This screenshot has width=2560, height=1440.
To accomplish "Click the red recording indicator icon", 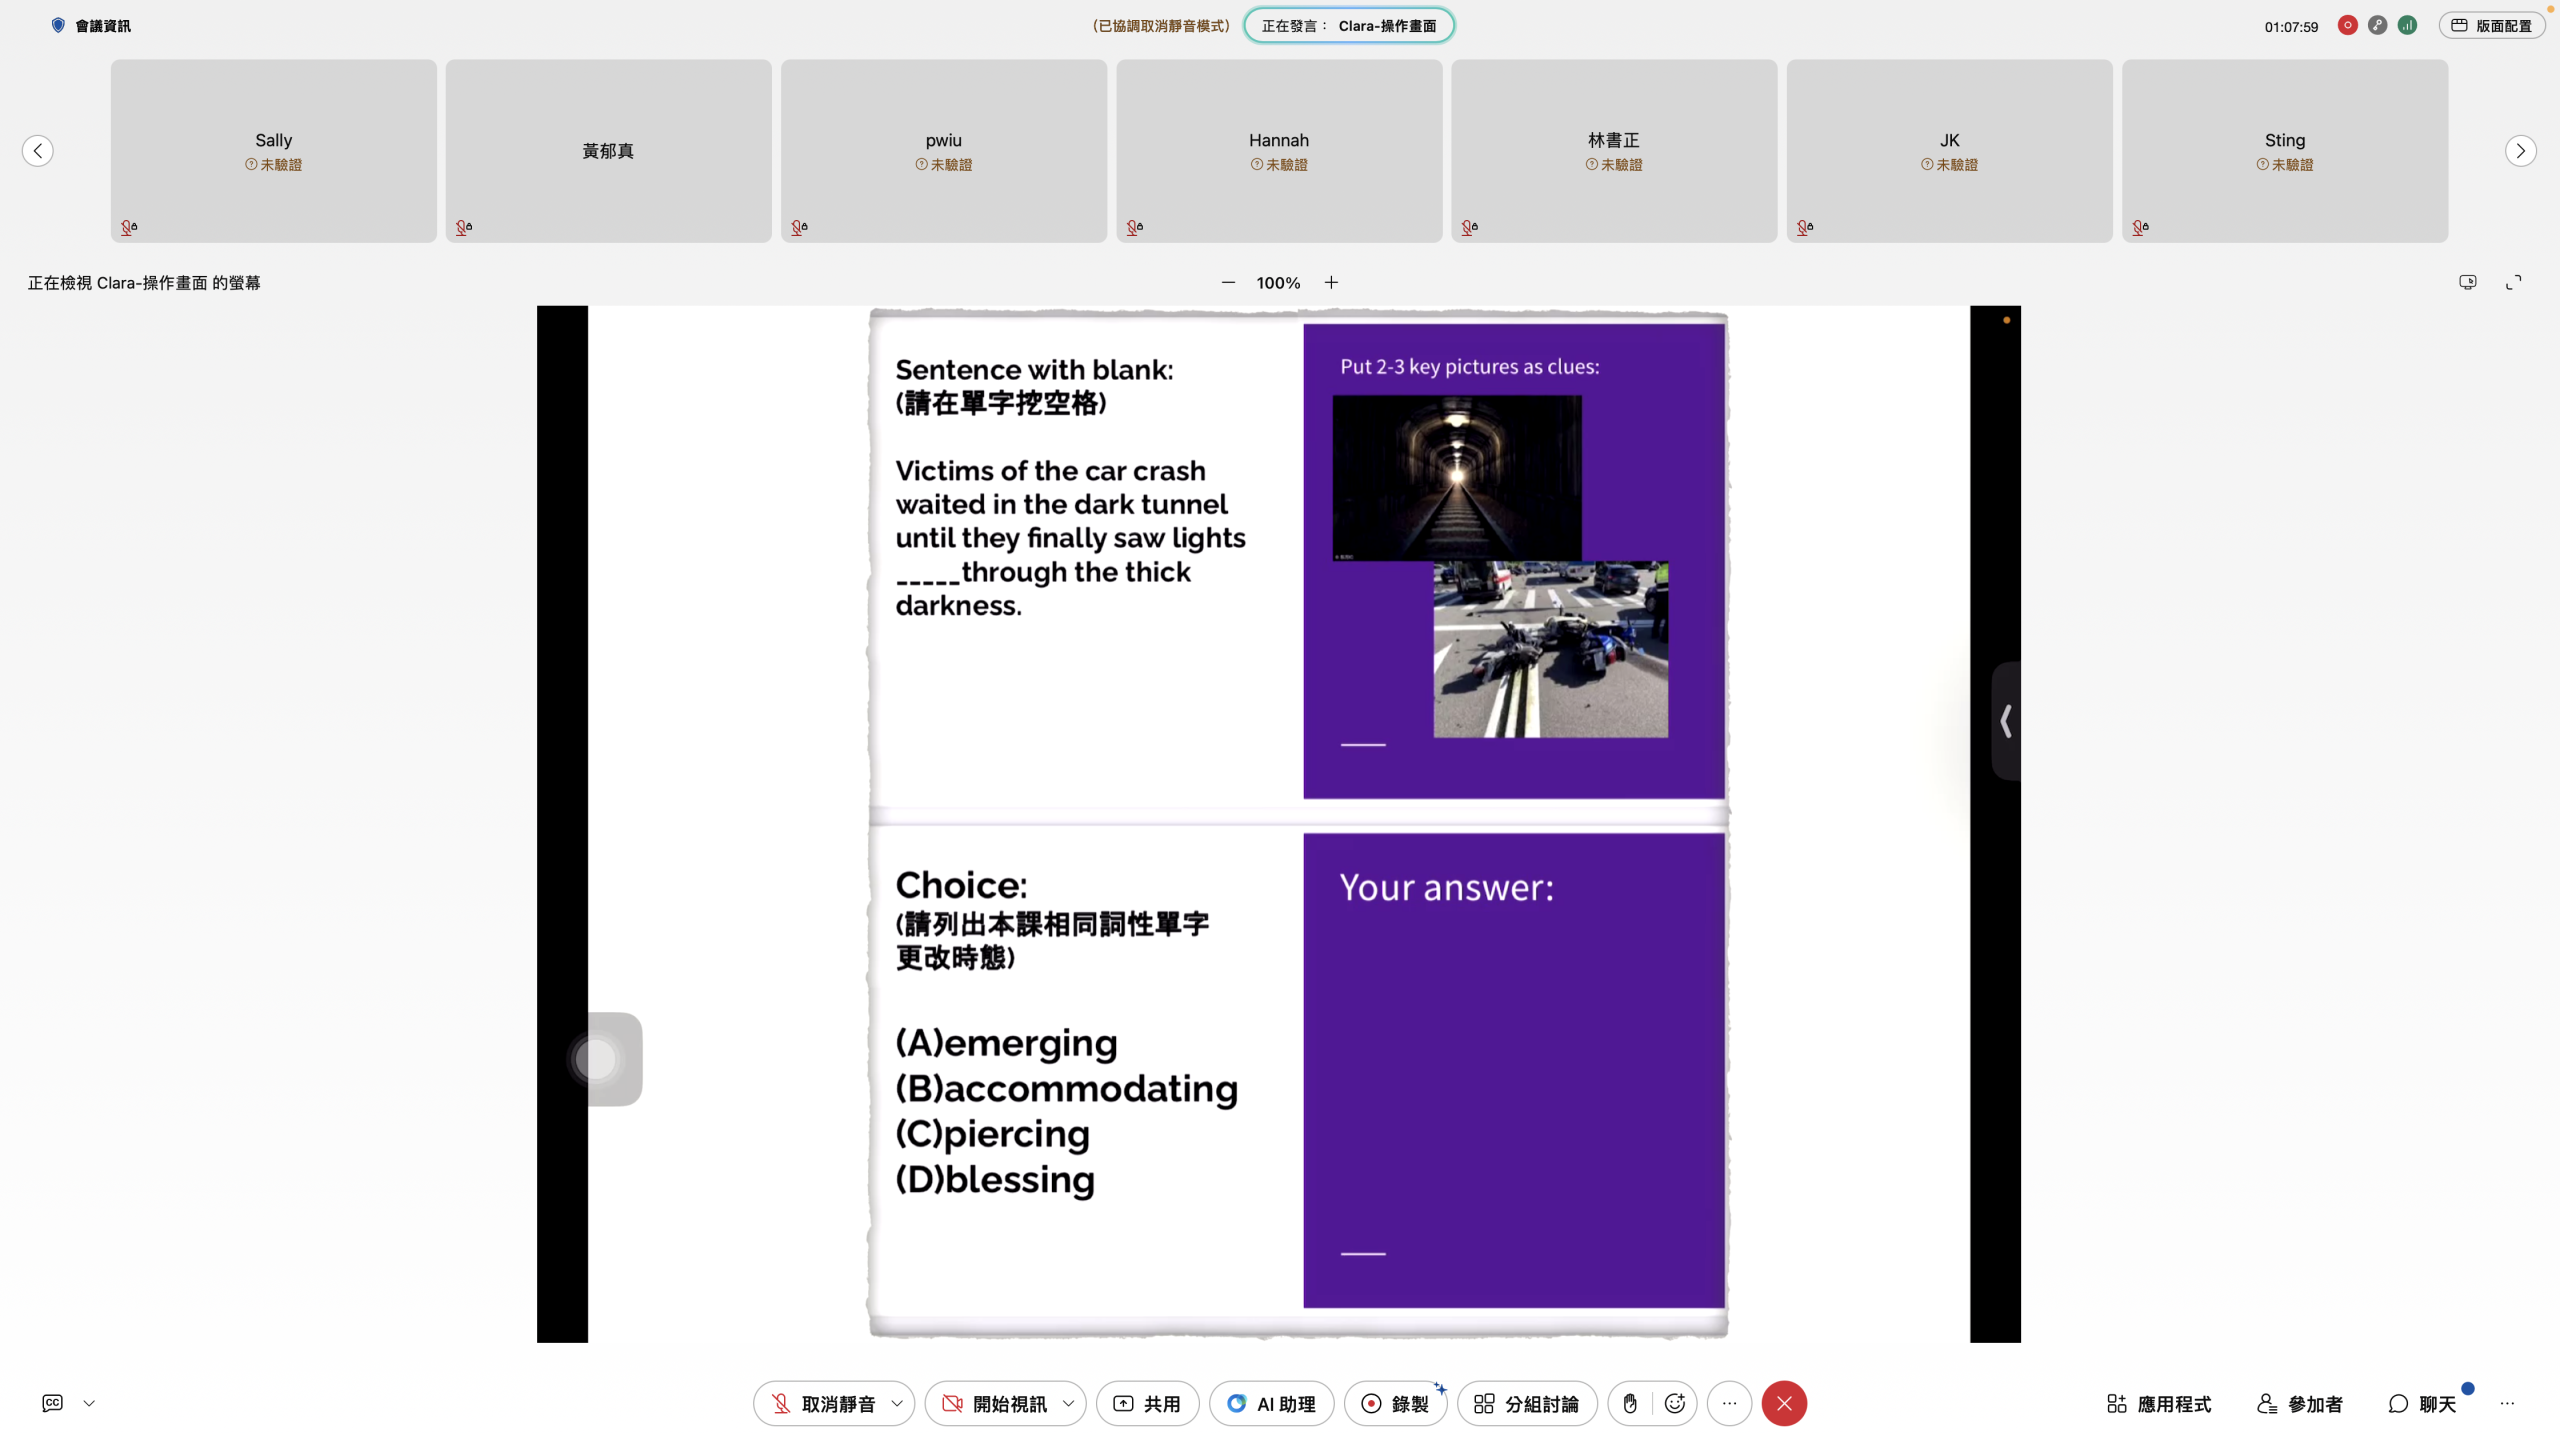I will click(x=2347, y=26).
